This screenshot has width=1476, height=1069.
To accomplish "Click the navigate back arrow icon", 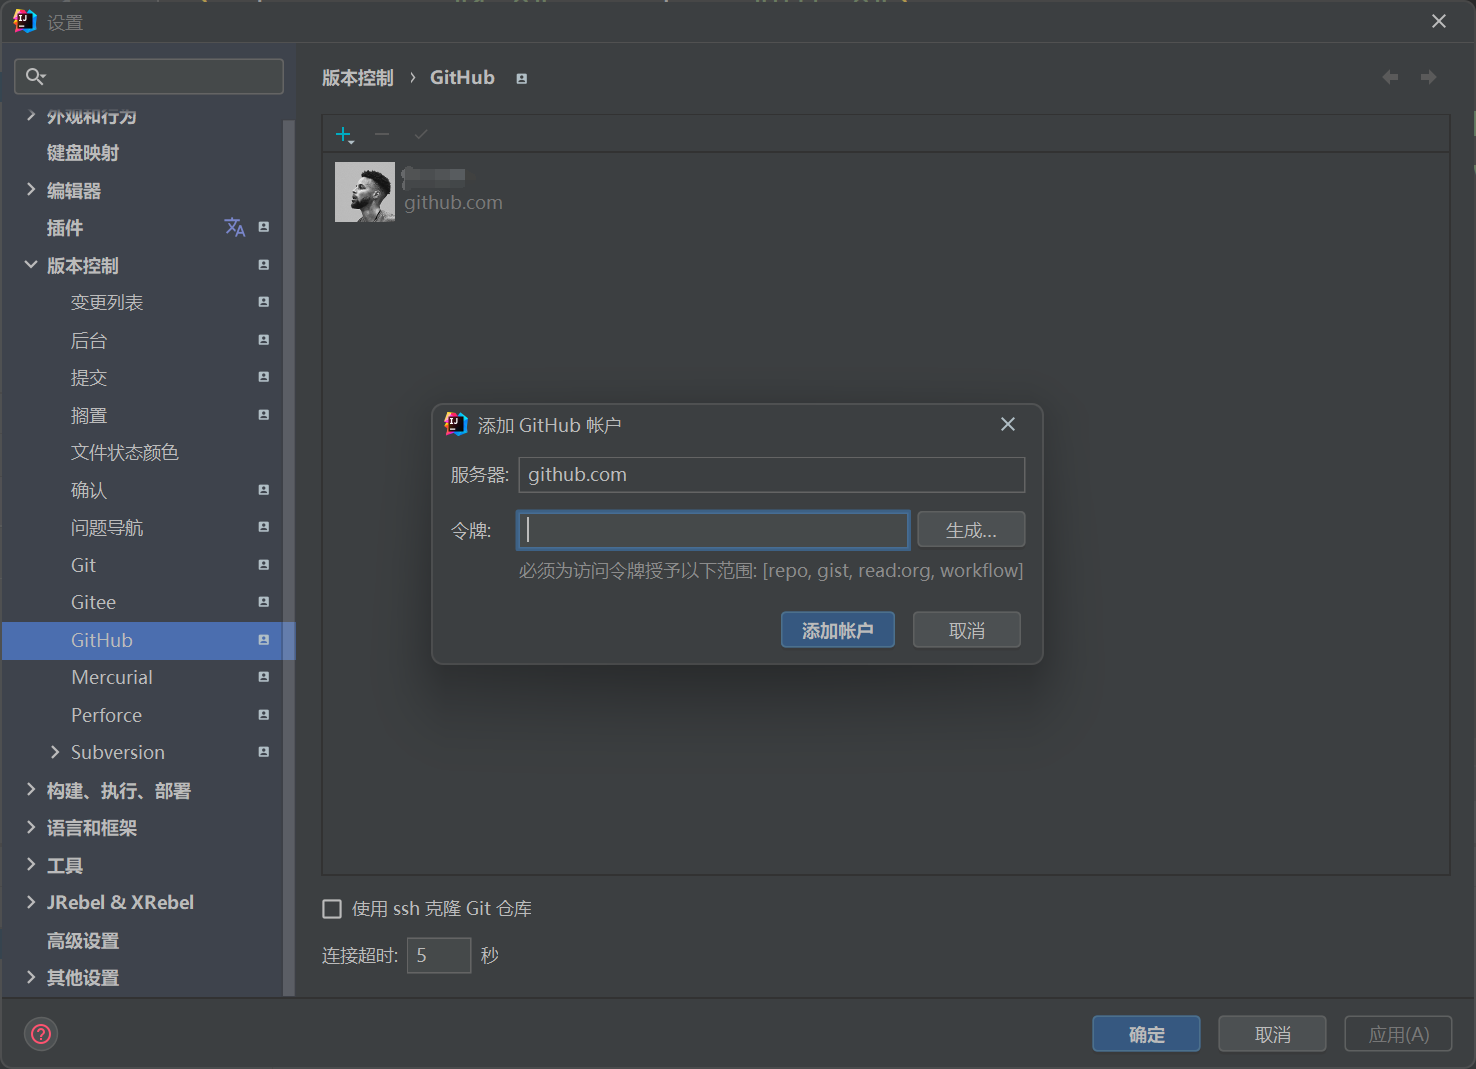I will 1390,77.
